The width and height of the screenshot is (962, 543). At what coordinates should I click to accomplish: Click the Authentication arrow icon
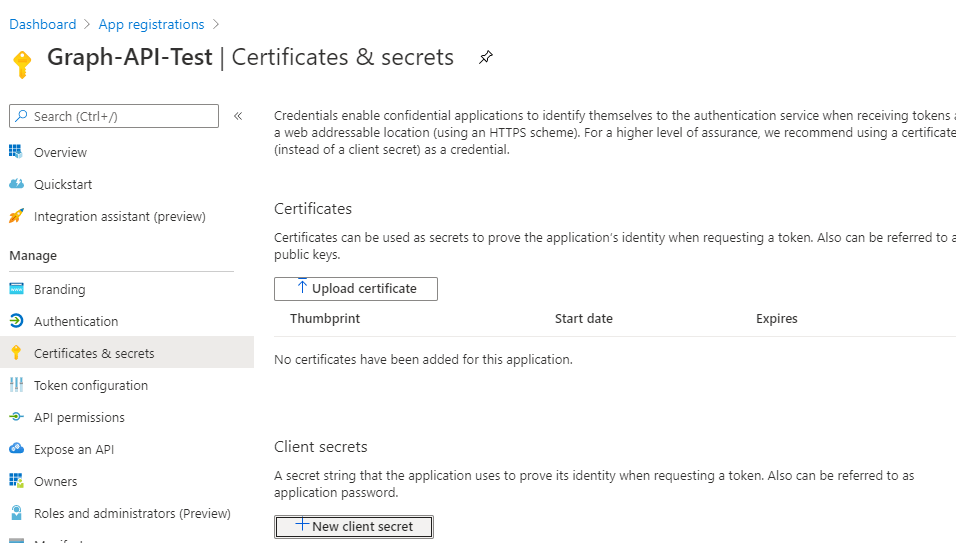tap(17, 320)
